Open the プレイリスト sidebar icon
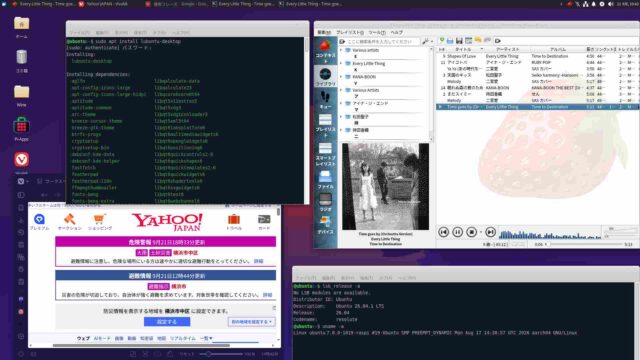This screenshot has height=360, width=640. tap(325, 125)
